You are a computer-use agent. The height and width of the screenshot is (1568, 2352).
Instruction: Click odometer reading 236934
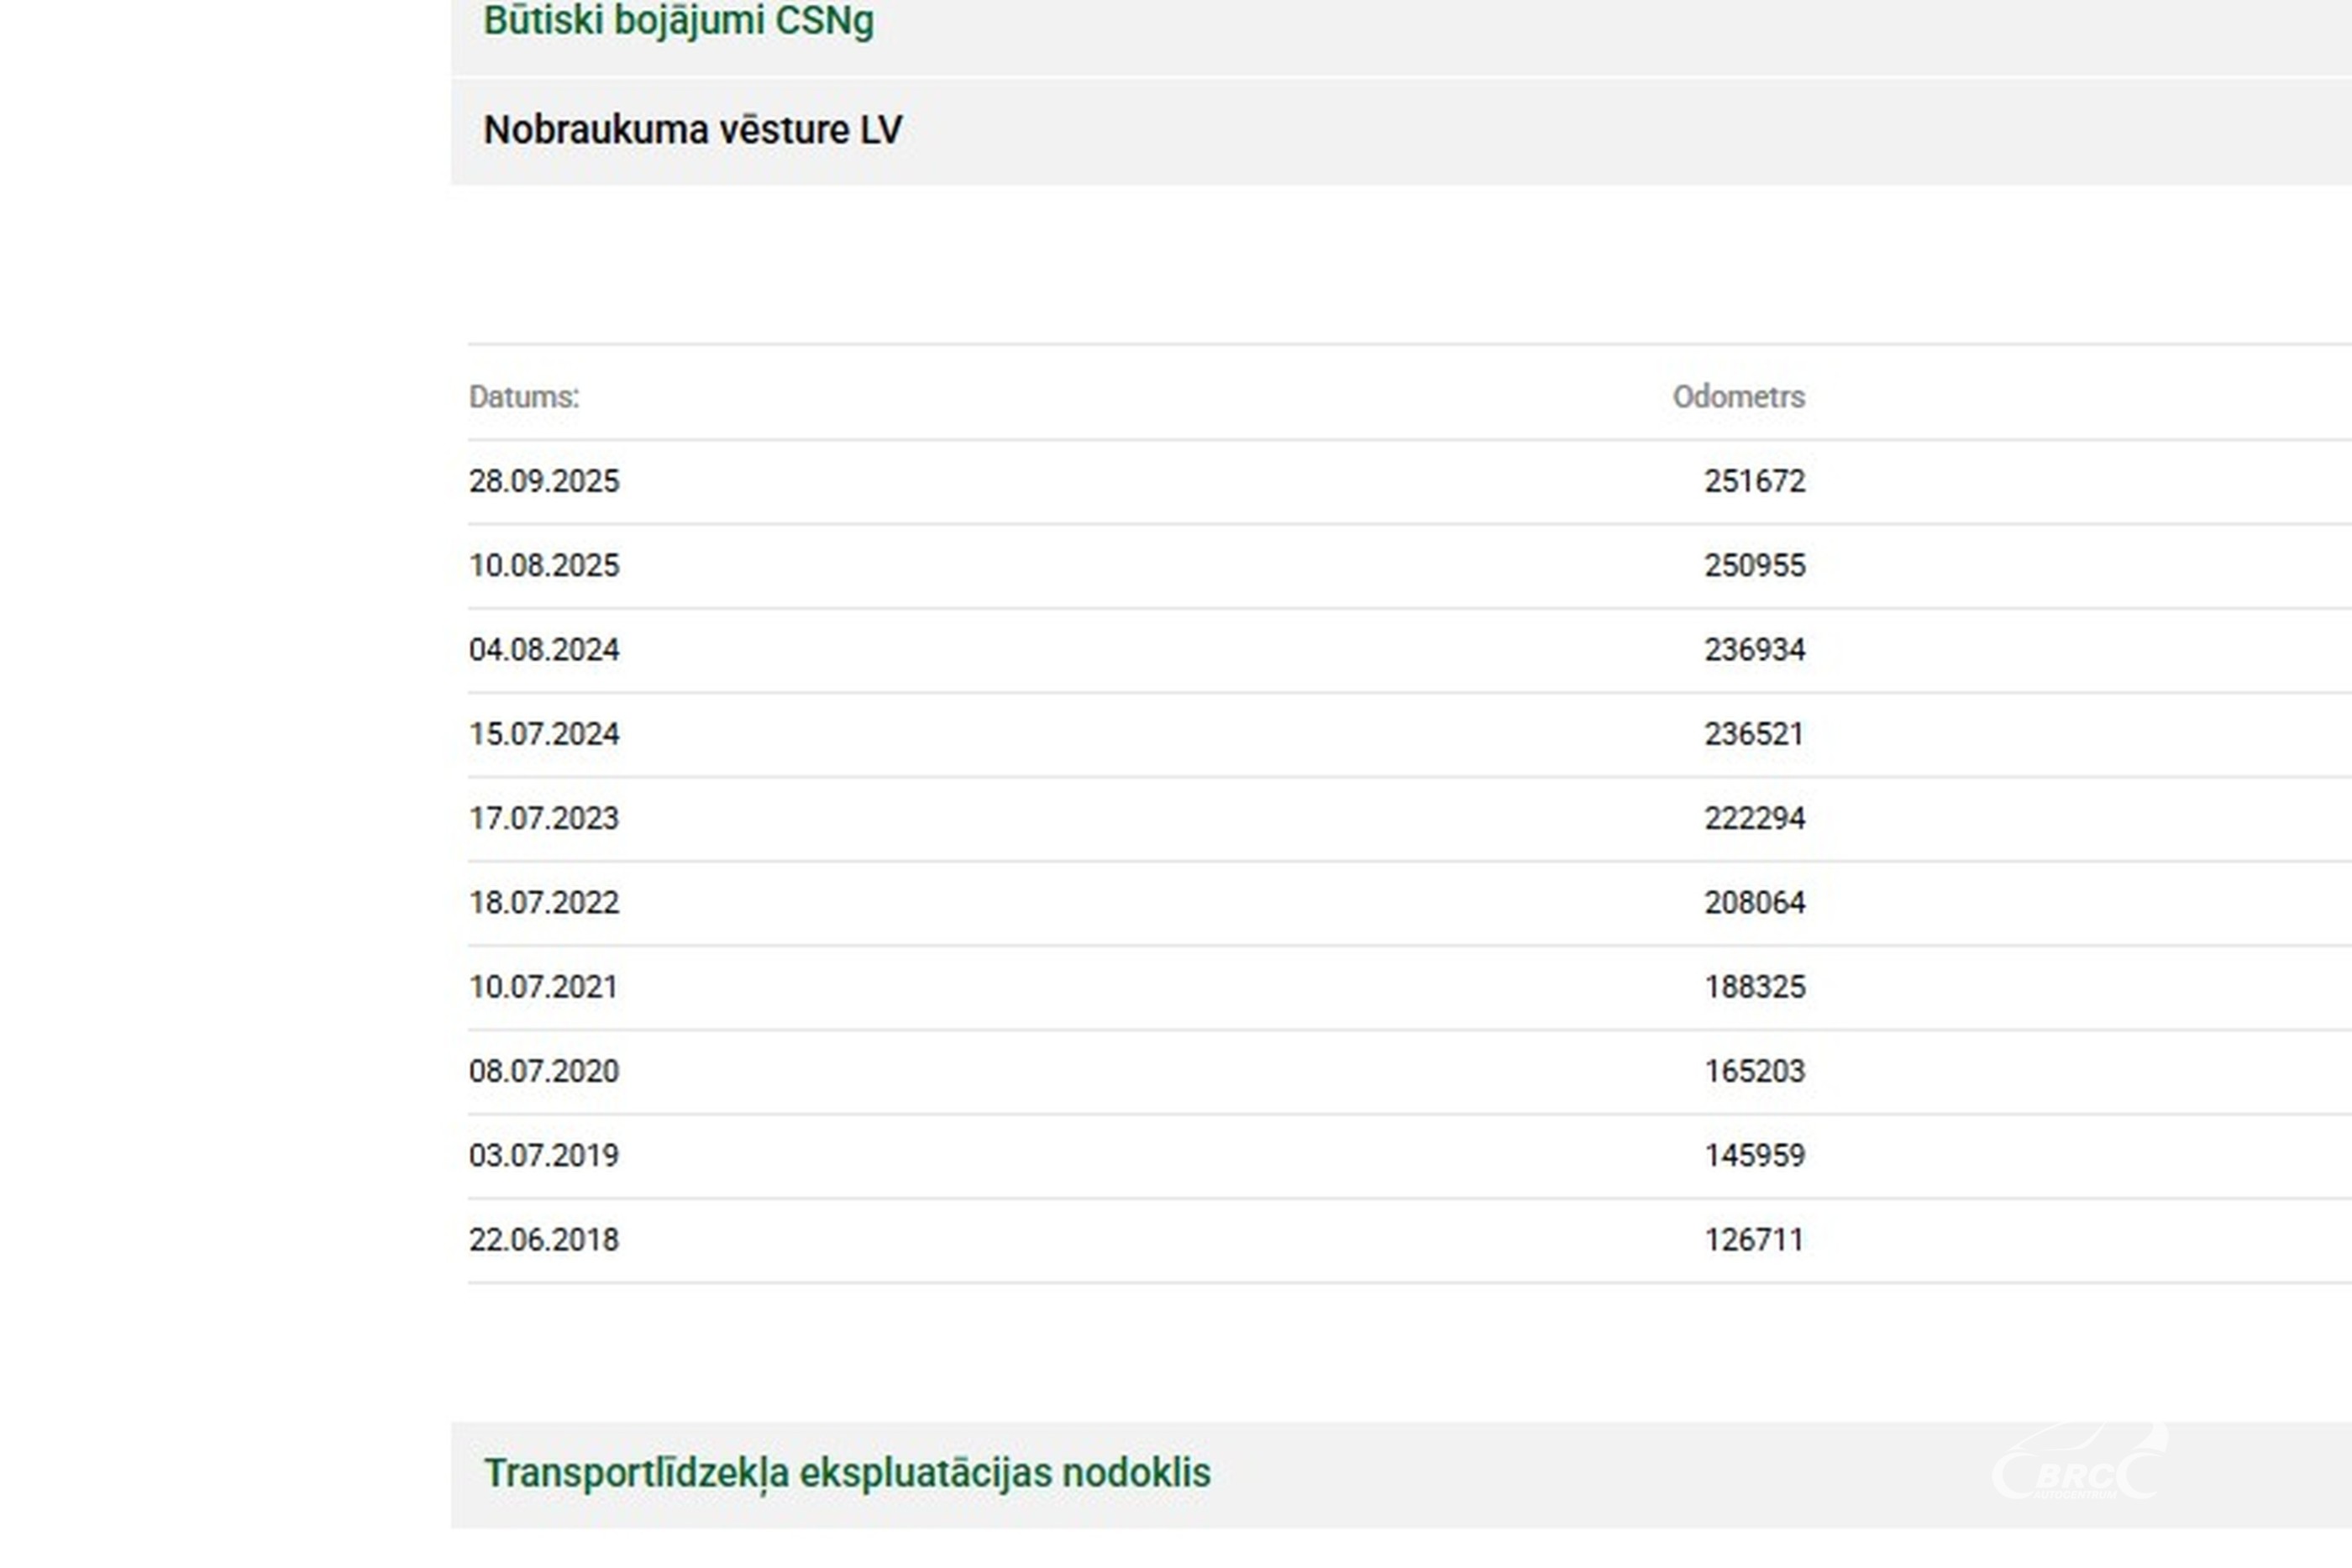tap(1754, 650)
